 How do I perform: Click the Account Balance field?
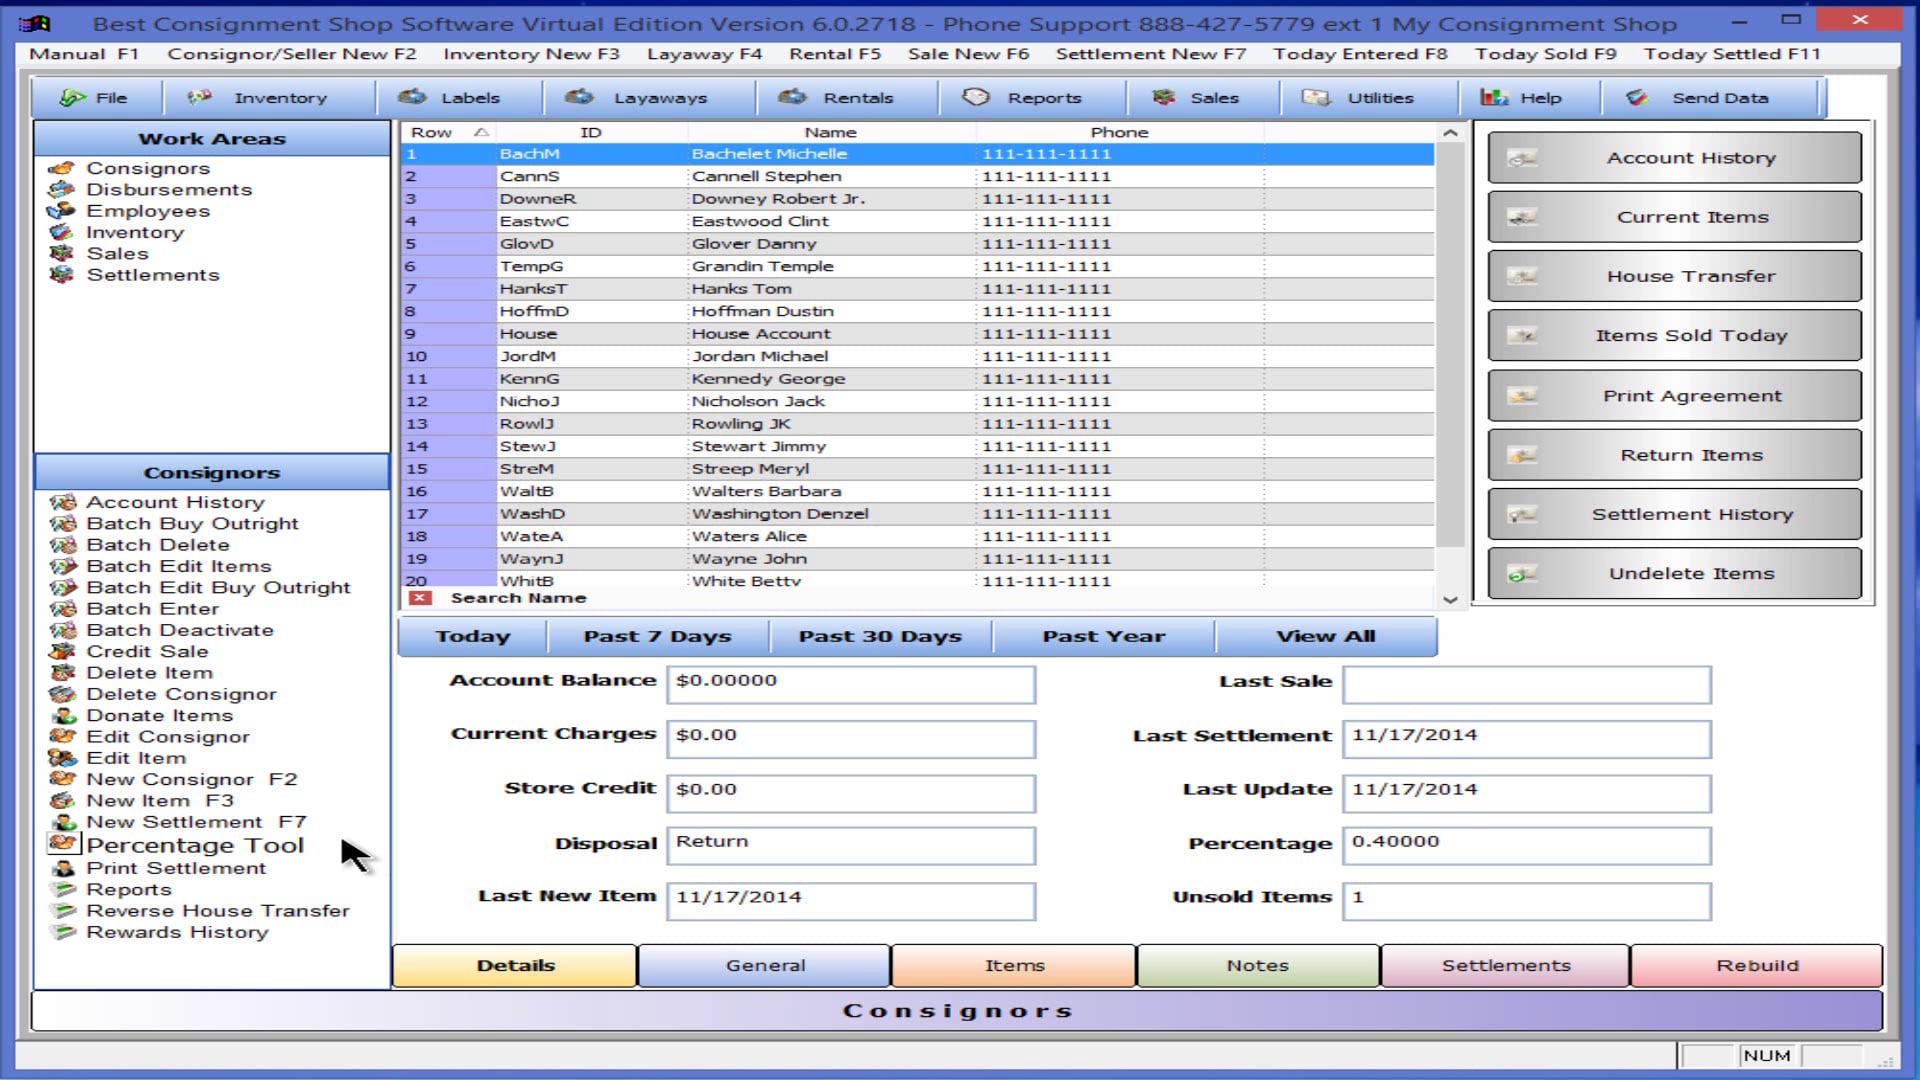coord(851,684)
